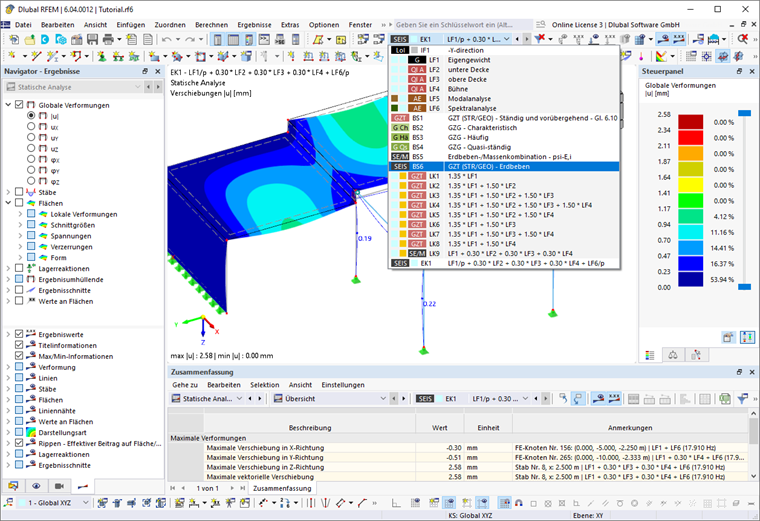
Task: Click the Maximale Verschiebung in Z-Richtung cell
Action: tap(309, 467)
